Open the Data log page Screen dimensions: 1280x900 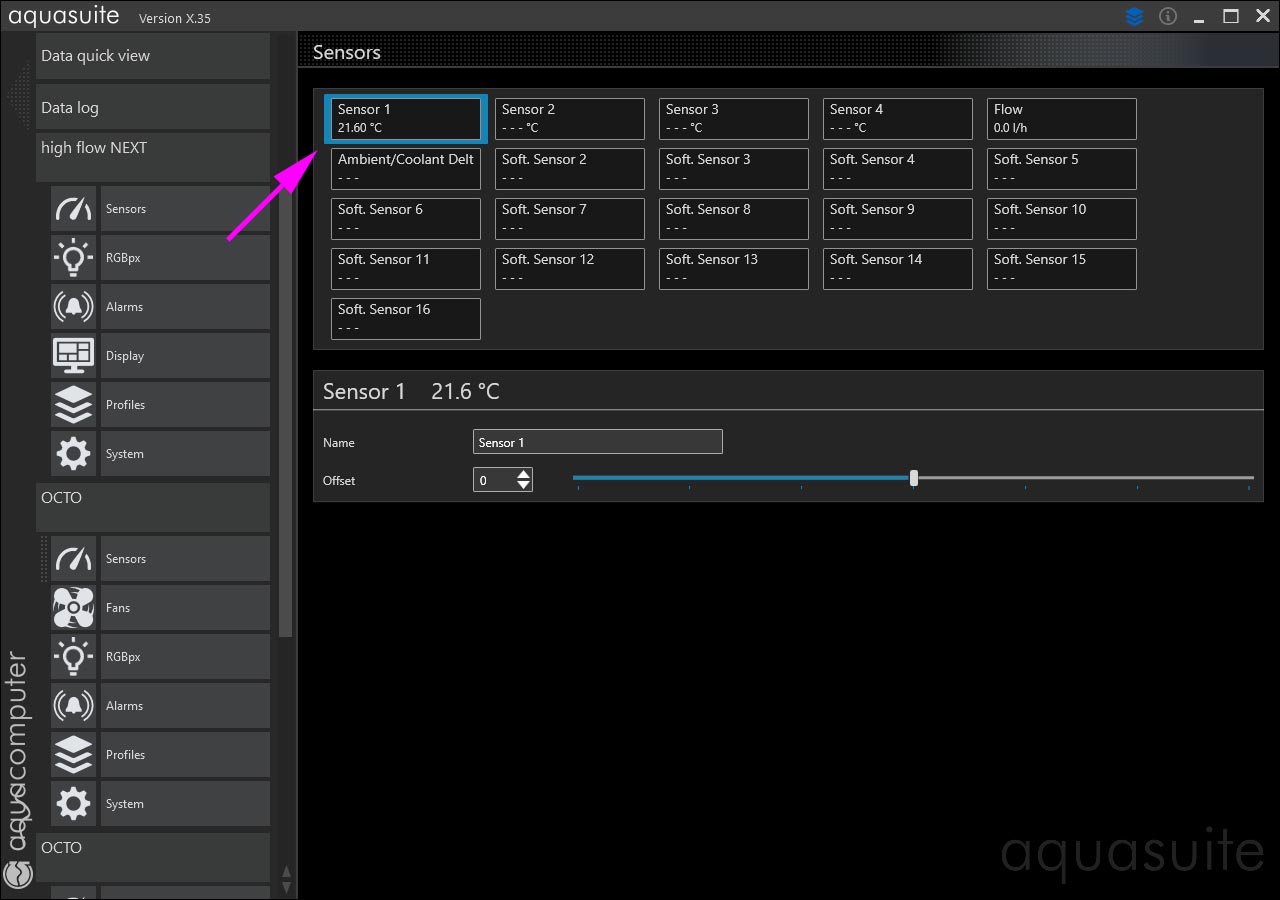tap(152, 107)
